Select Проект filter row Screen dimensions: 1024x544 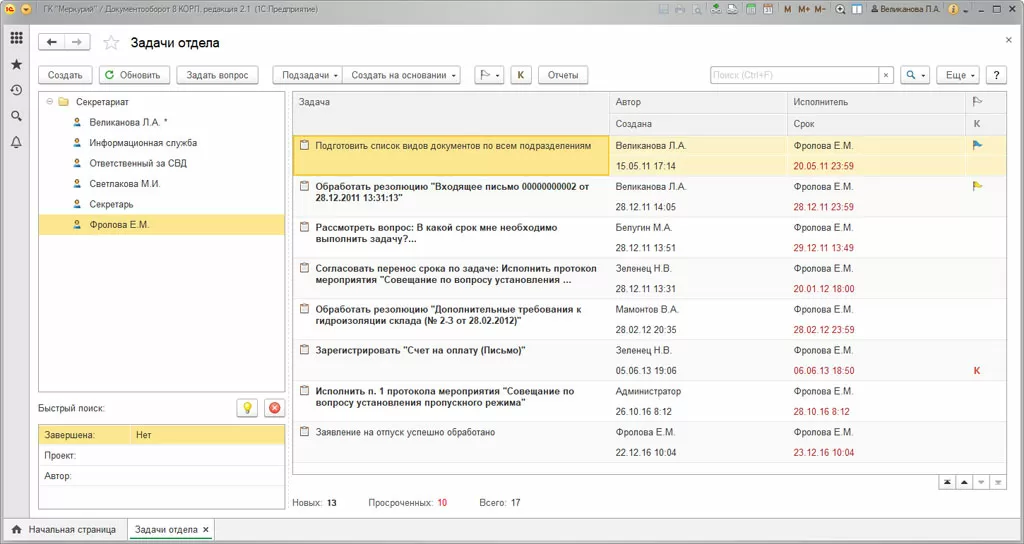(x=161, y=455)
